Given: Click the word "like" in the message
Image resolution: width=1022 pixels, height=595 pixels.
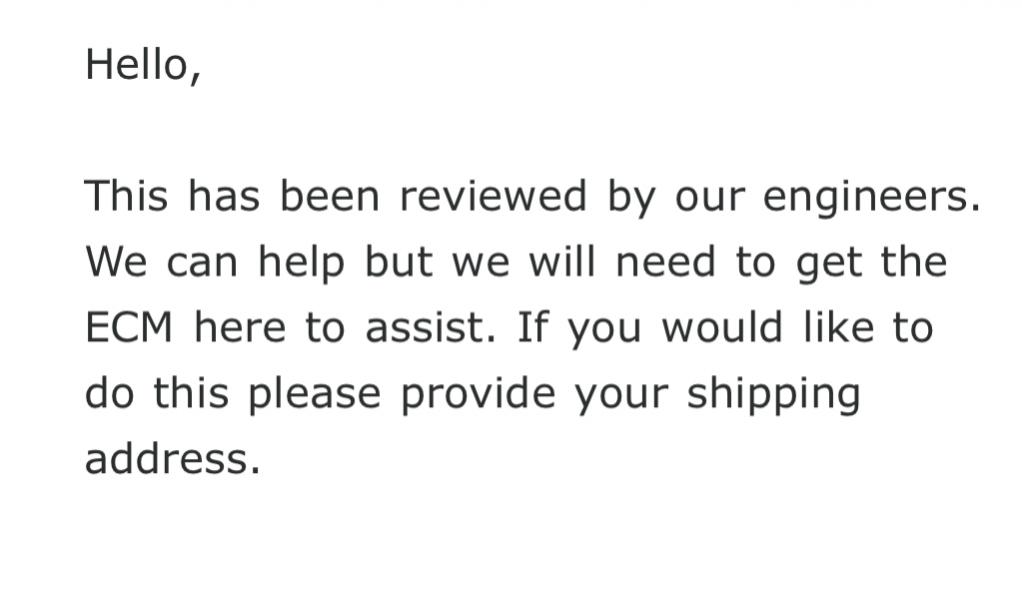Looking at the screenshot, I should (838, 327).
